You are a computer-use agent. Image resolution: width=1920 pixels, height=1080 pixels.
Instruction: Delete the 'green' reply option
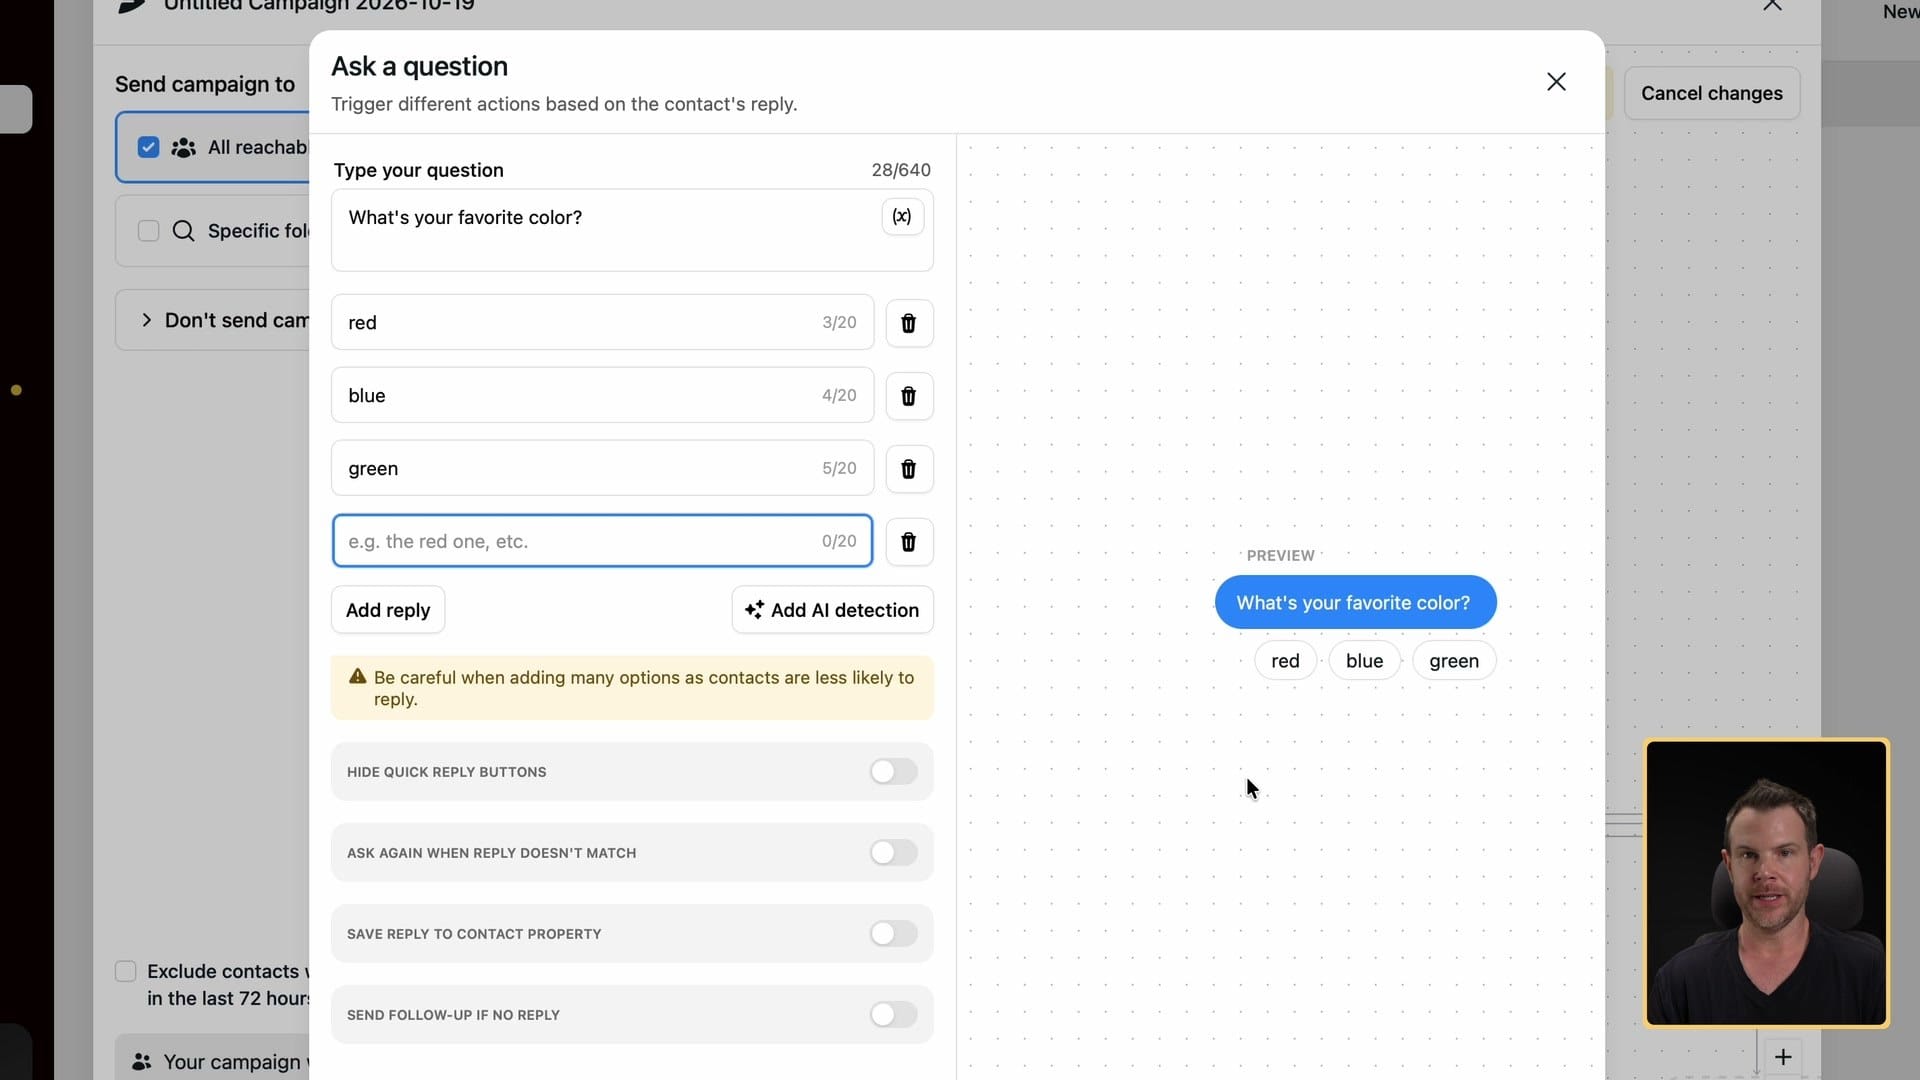pos(908,469)
